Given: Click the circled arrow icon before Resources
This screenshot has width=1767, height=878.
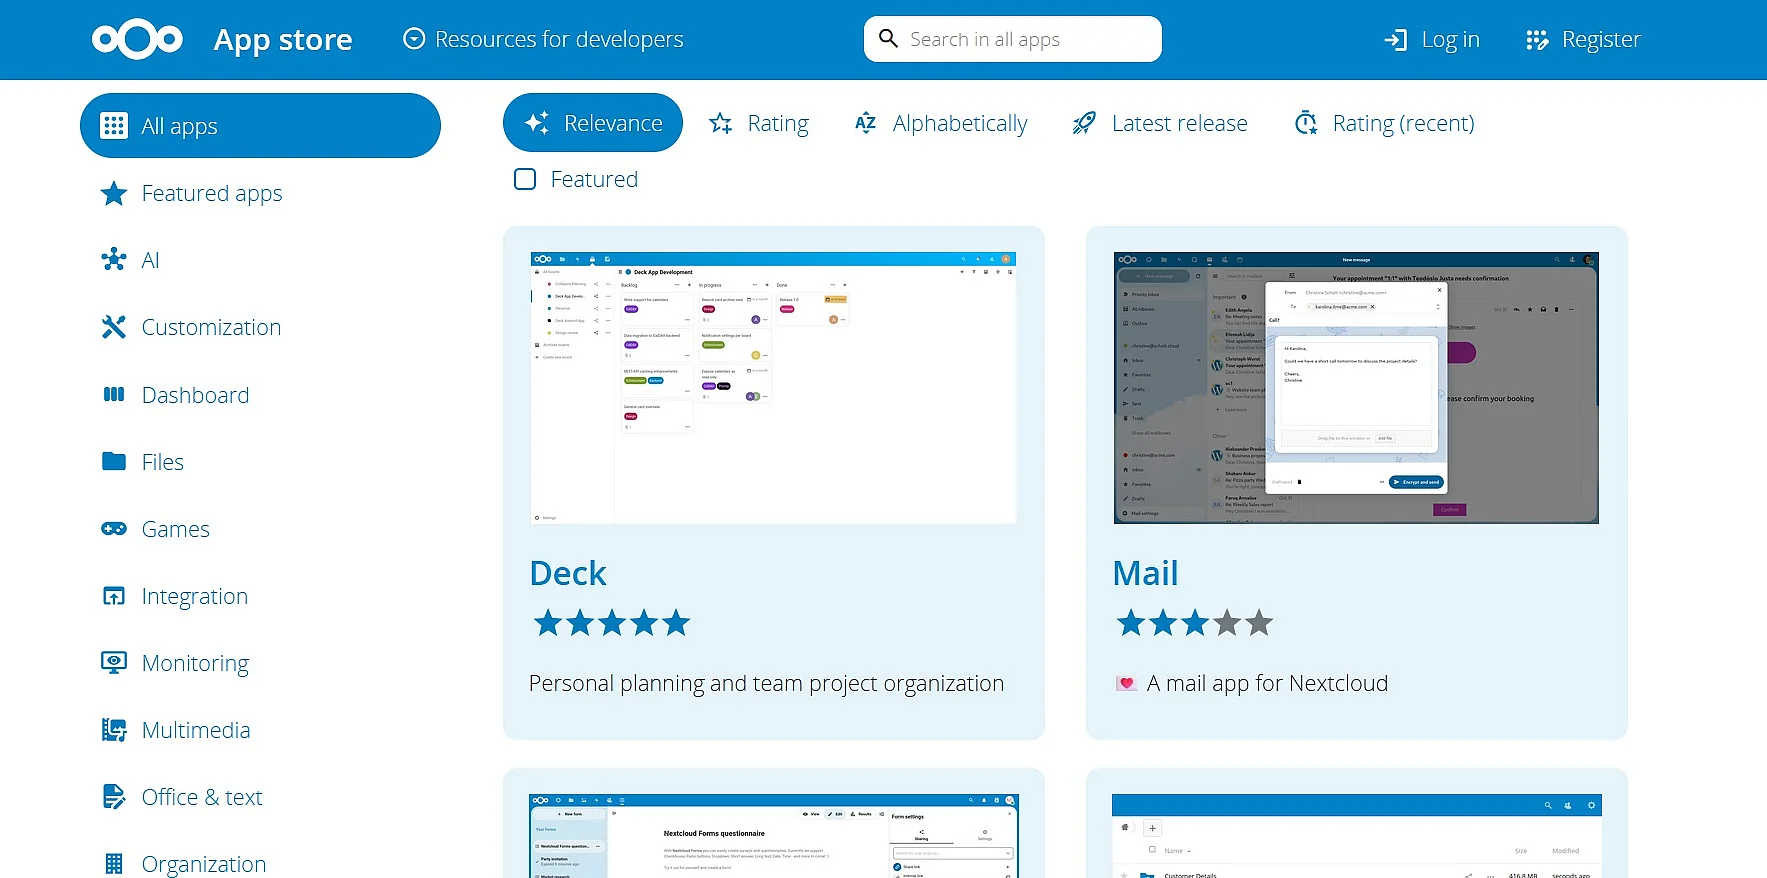Looking at the screenshot, I should 414,39.
